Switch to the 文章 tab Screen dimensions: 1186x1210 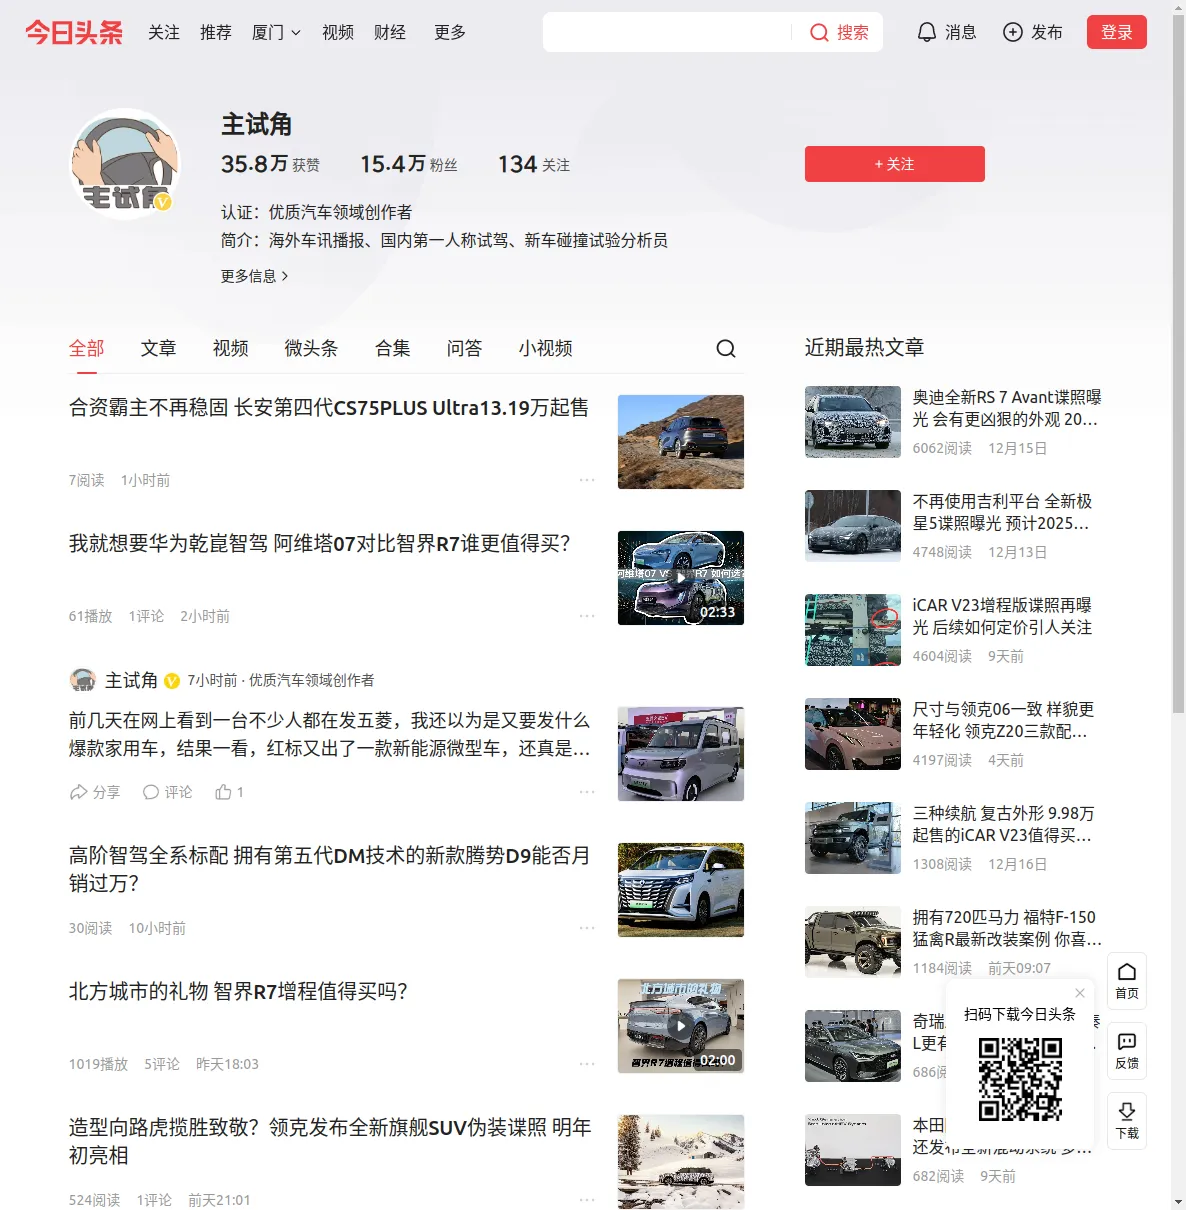pyautogui.click(x=159, y=348)
